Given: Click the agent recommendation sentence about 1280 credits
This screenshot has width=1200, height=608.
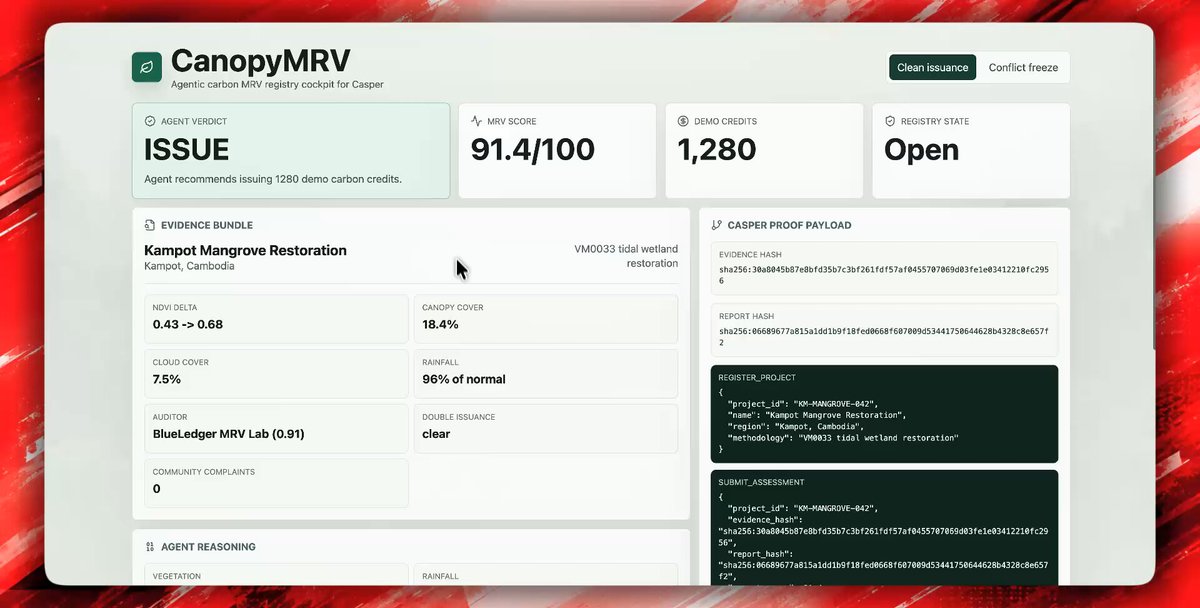Looking at the screenshot, I should point(273,179).
